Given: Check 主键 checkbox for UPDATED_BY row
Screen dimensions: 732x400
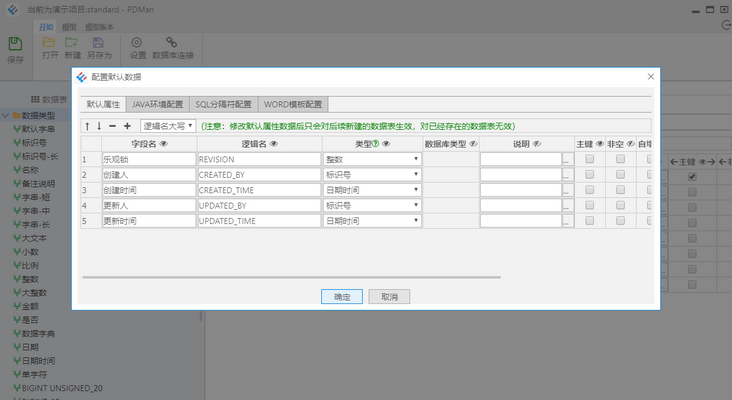Looking at the screenshot, I should click(x=590, y=205).
